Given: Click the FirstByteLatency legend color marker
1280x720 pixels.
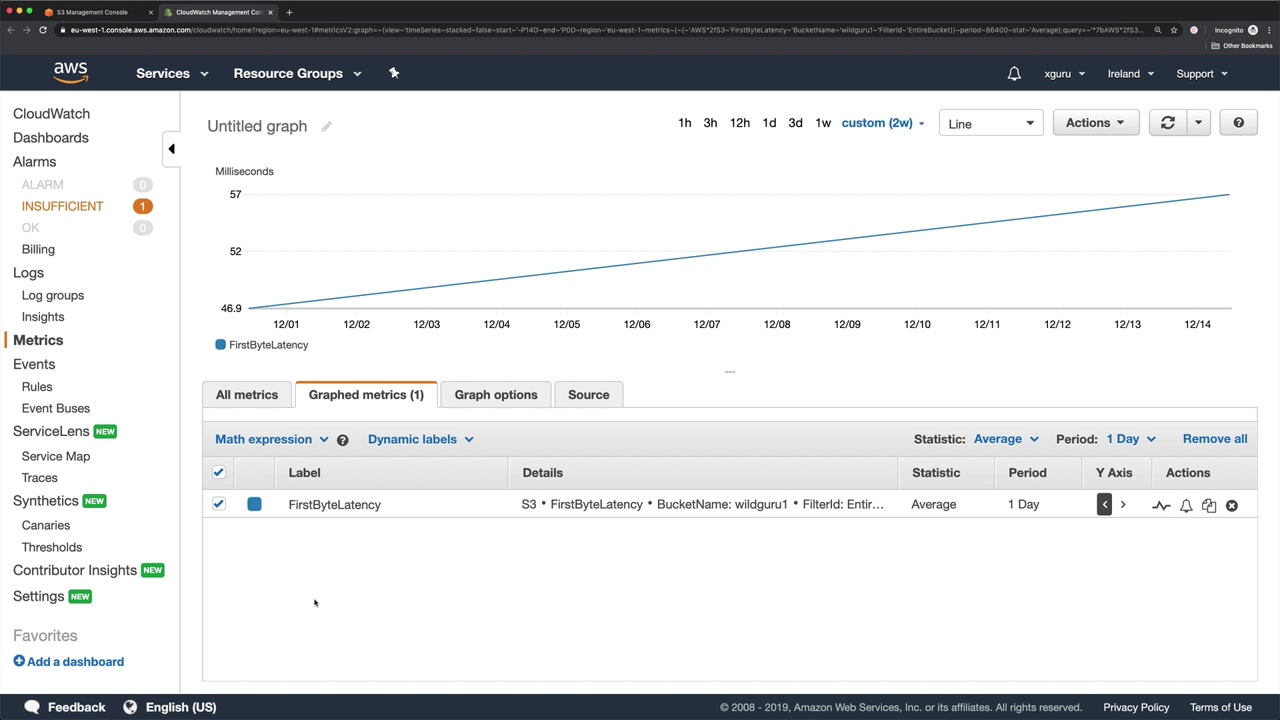Looking at the screenshot, I should [220, 345].
